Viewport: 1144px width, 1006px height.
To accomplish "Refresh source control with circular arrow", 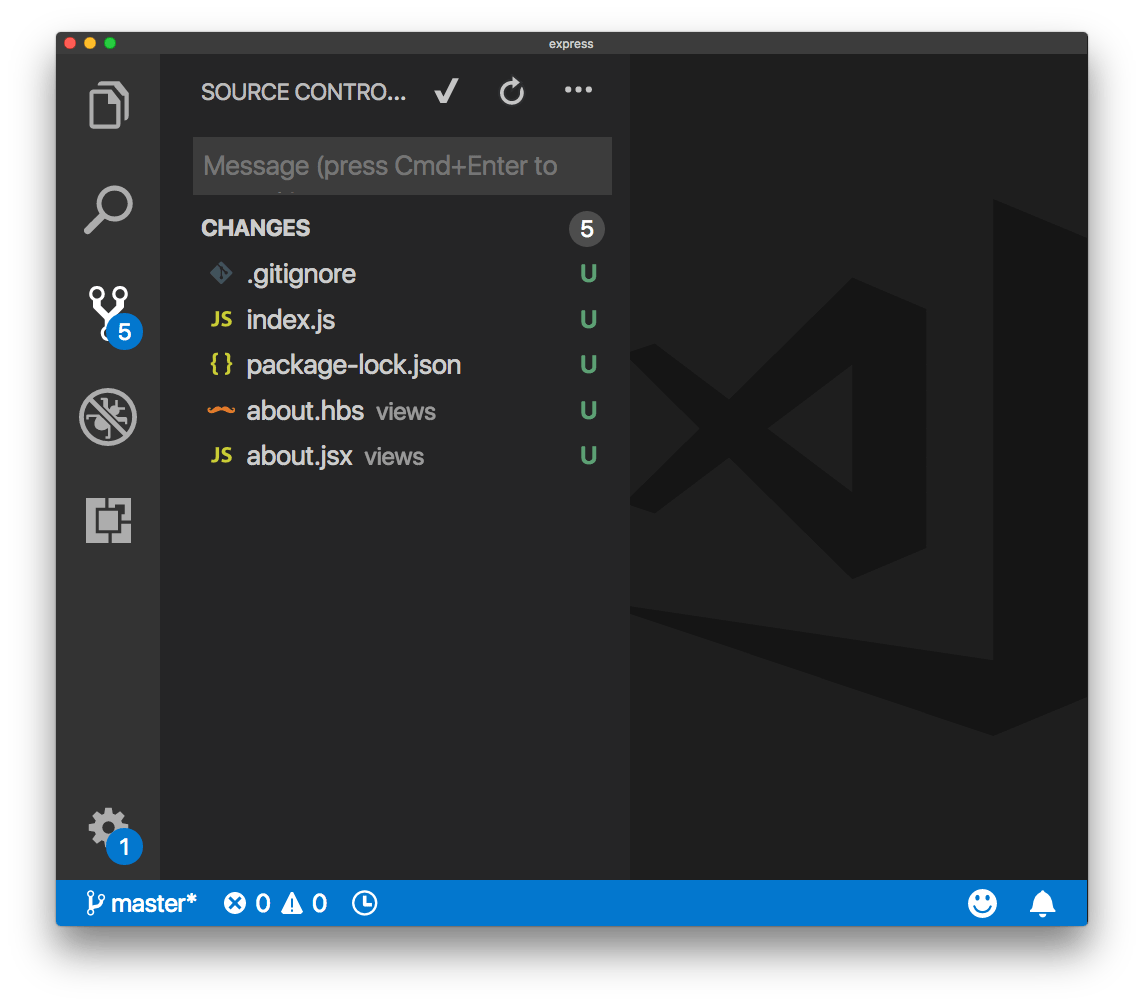I will click(512, 93).
